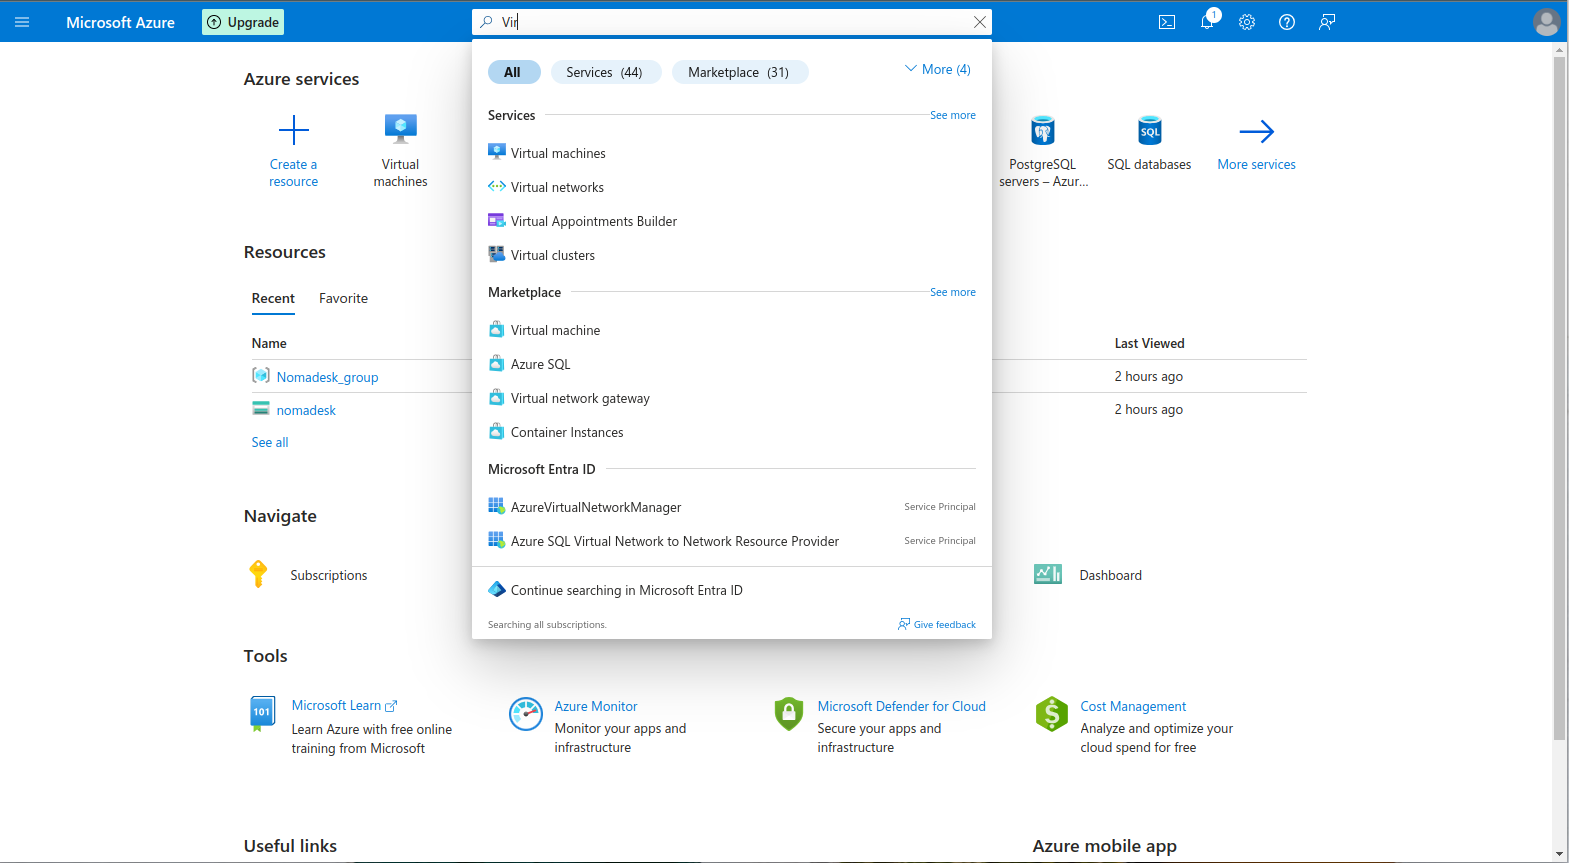Open the nomadesk resource
The image size is (1569, 863).
[306, 410]
